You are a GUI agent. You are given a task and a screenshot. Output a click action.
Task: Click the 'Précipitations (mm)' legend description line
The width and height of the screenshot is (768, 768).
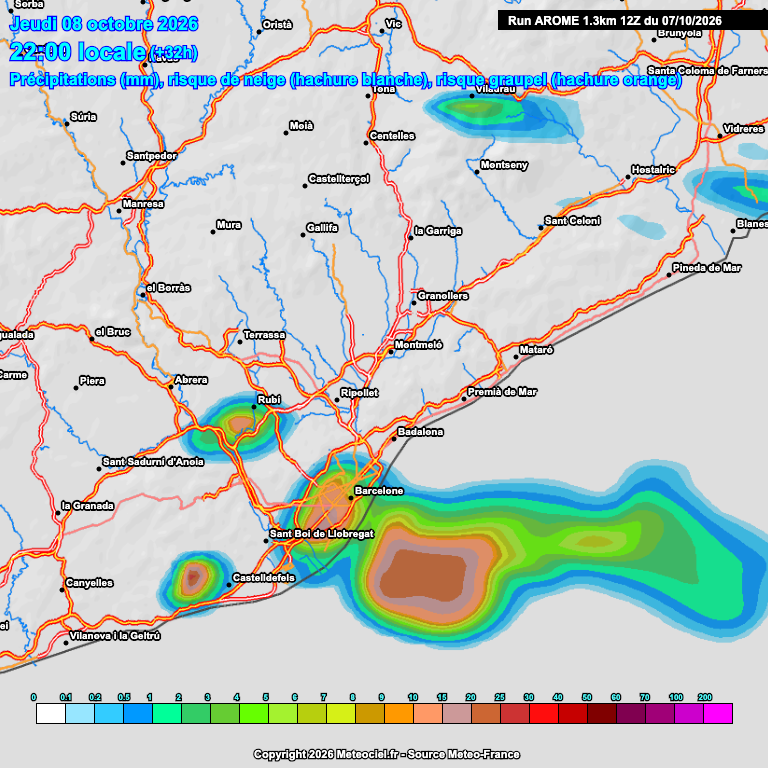345,79
